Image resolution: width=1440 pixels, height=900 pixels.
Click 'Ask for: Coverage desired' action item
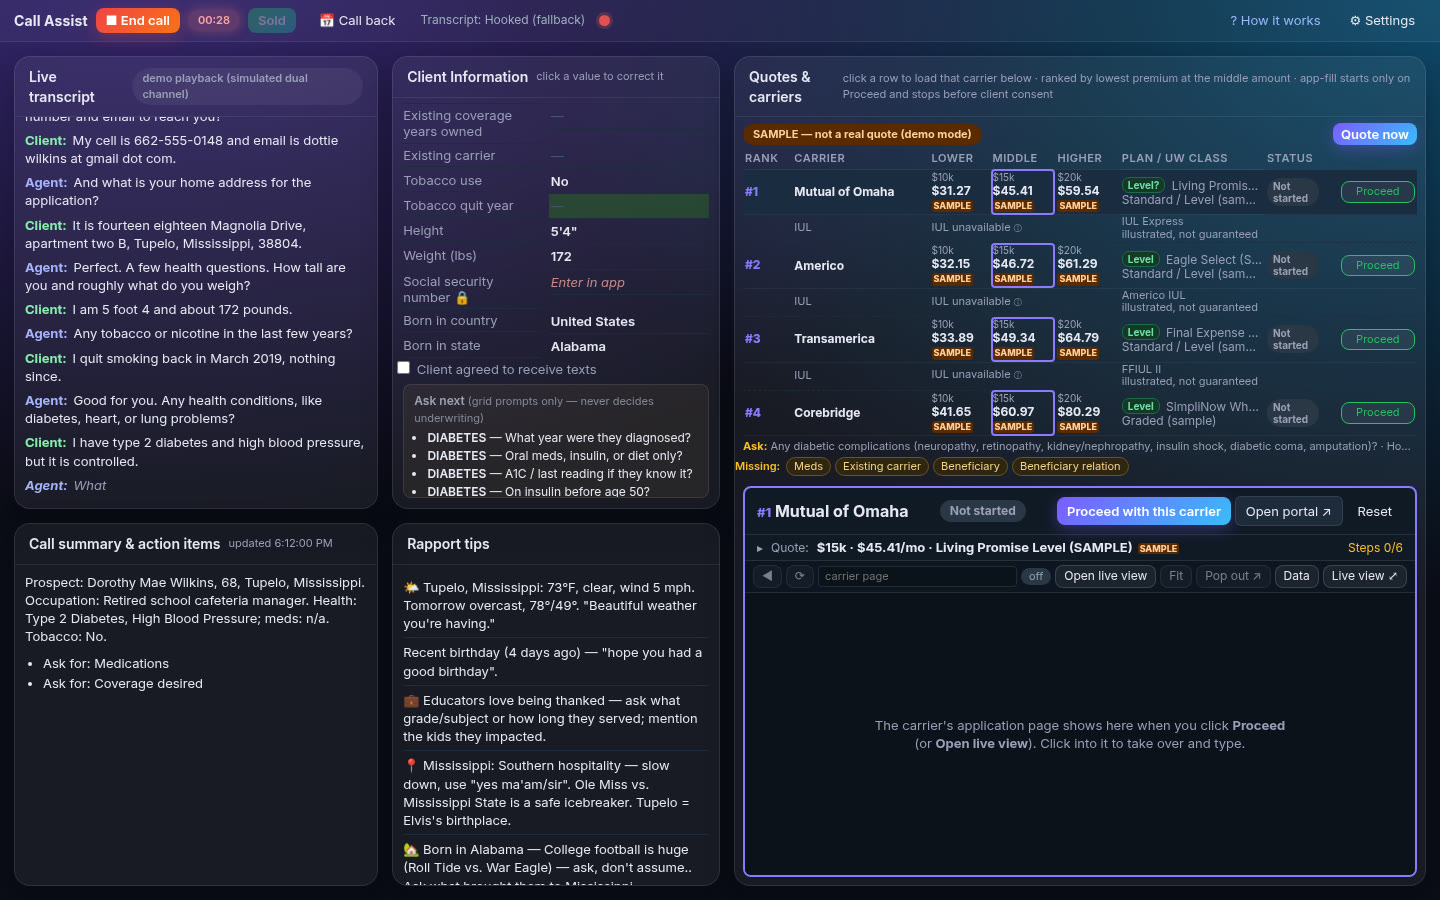(123, 684)
